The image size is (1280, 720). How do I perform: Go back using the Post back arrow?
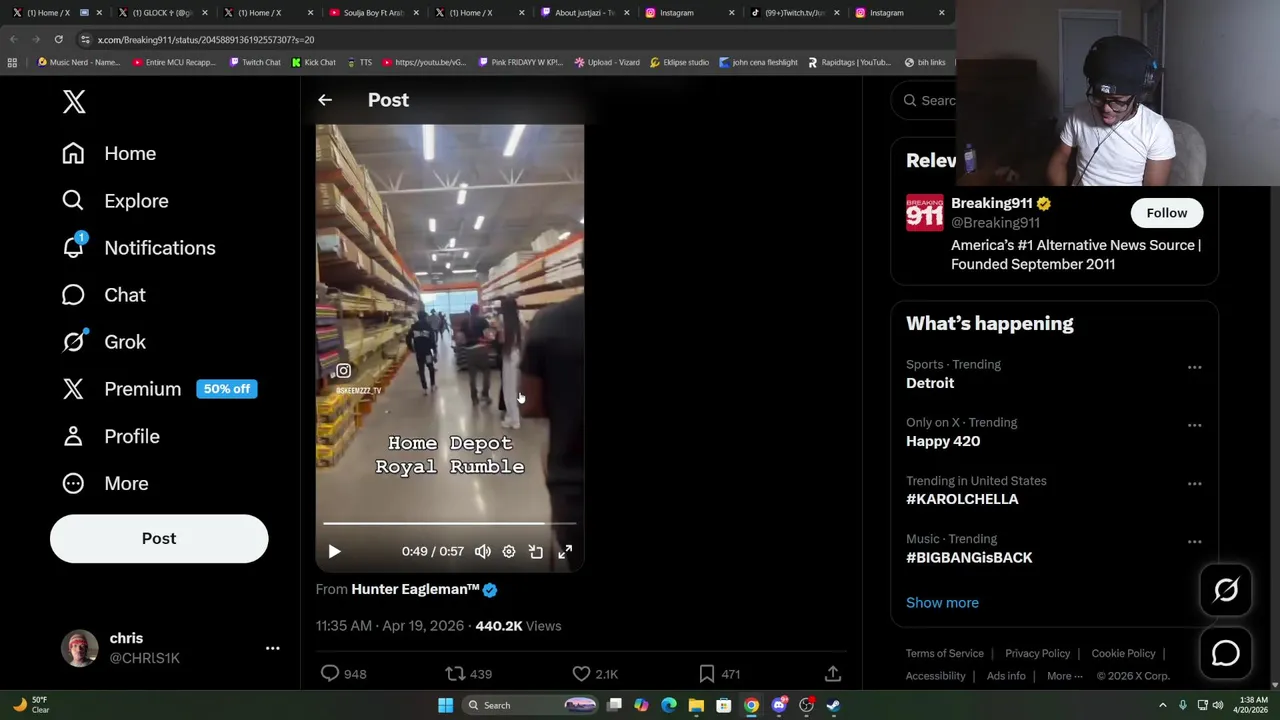point(325,100)
